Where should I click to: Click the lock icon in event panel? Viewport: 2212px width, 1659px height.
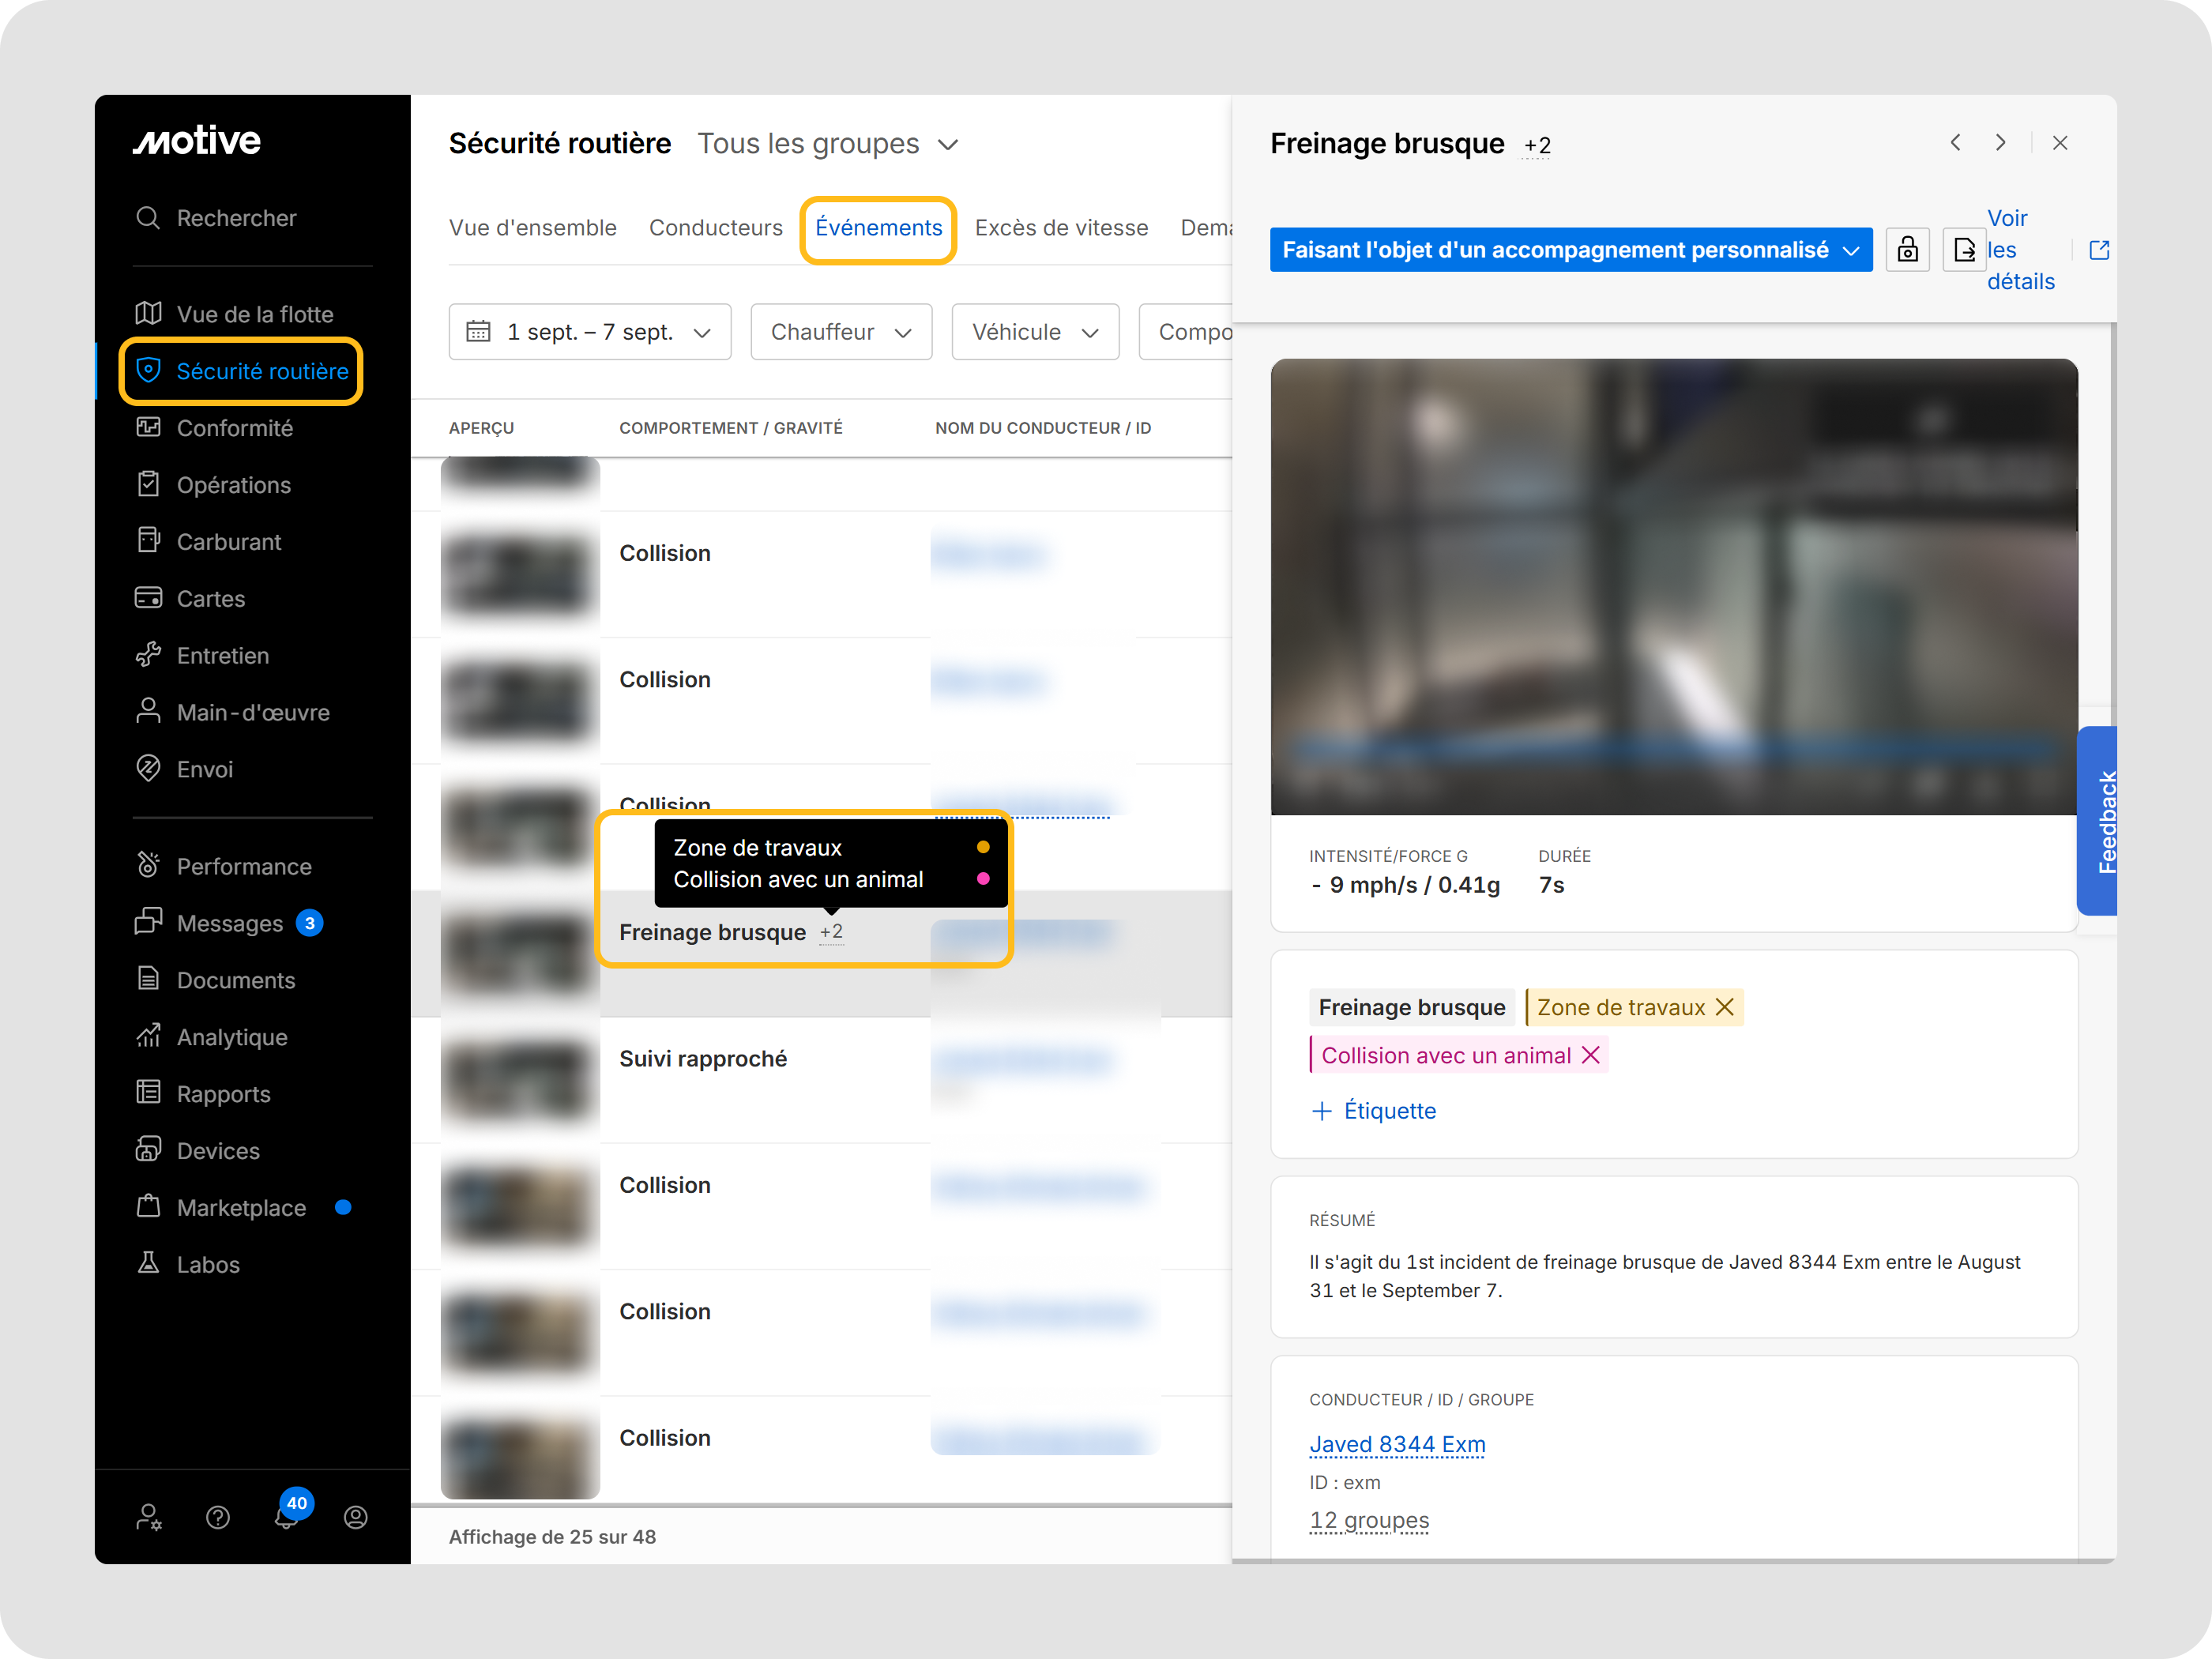click(1907, 250)
